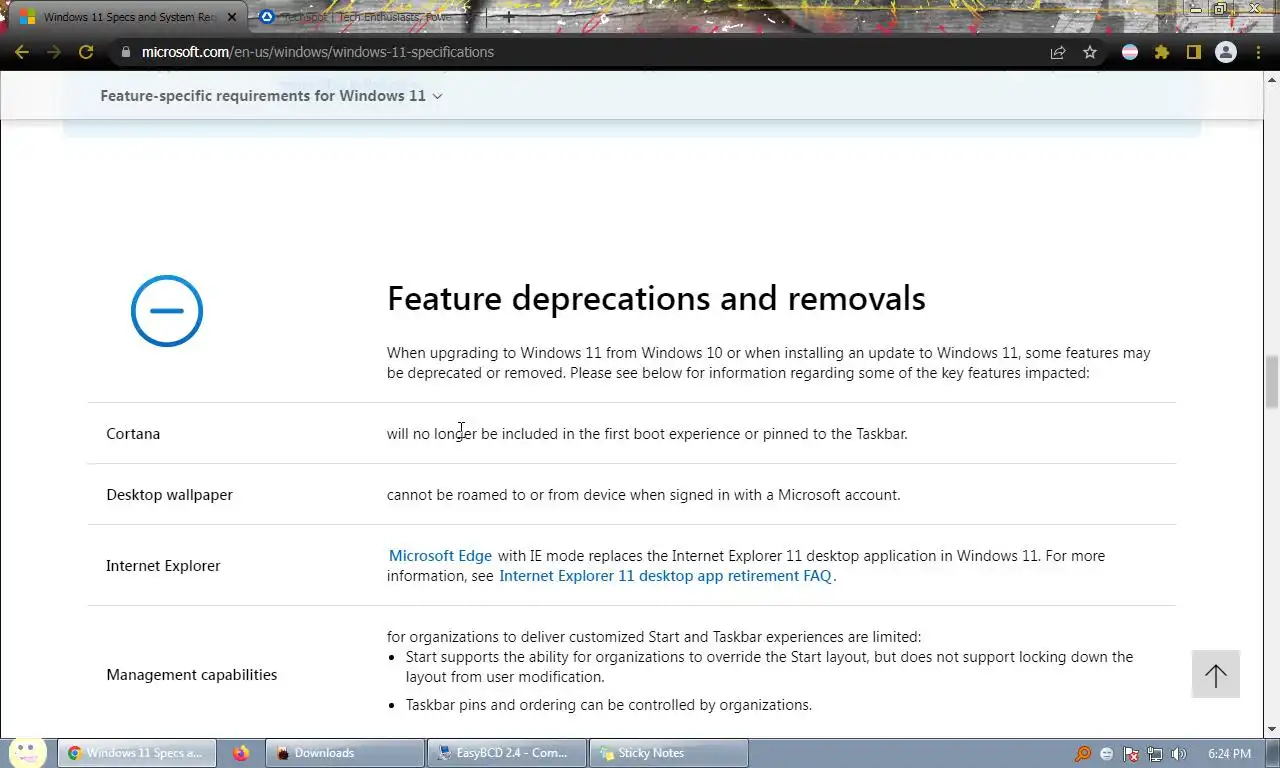
Task: Click the circled minus deprecations icon
Action: 167,311
